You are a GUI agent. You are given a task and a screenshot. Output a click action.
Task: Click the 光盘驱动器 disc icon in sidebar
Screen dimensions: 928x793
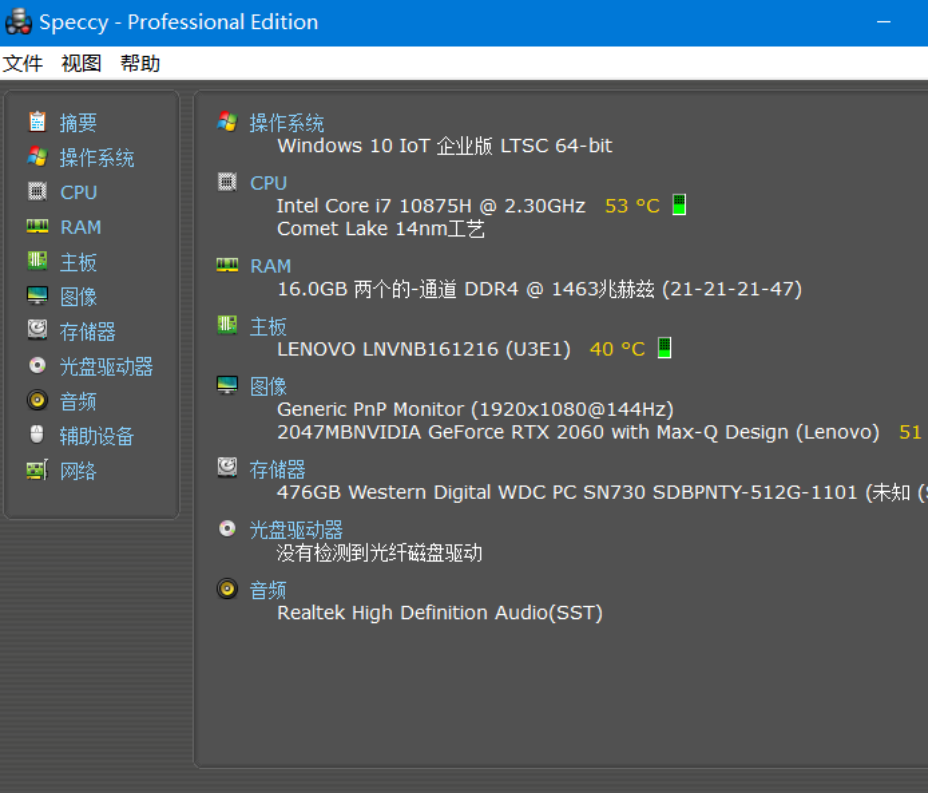pos(37,366)
